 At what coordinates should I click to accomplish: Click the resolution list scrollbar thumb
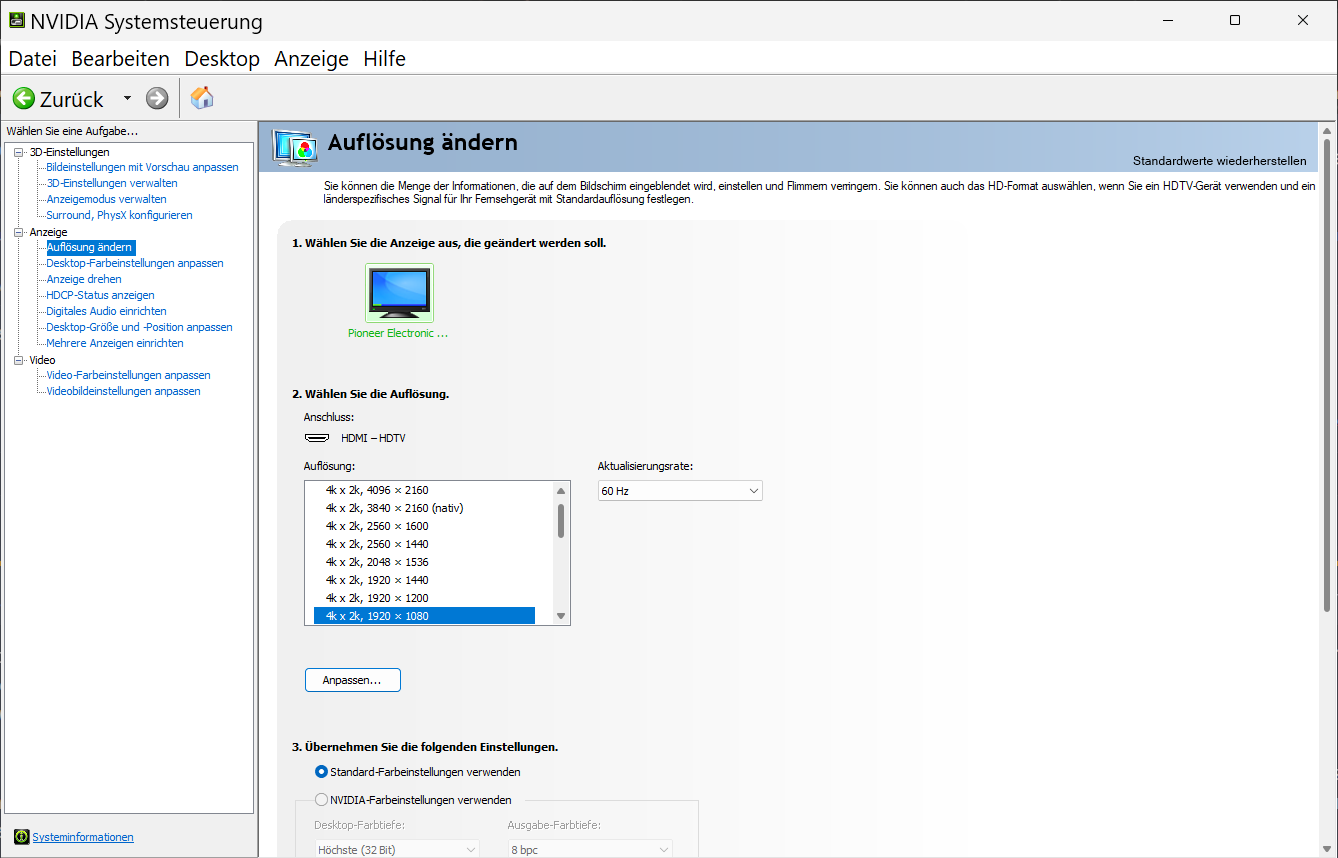pos(561,520)
